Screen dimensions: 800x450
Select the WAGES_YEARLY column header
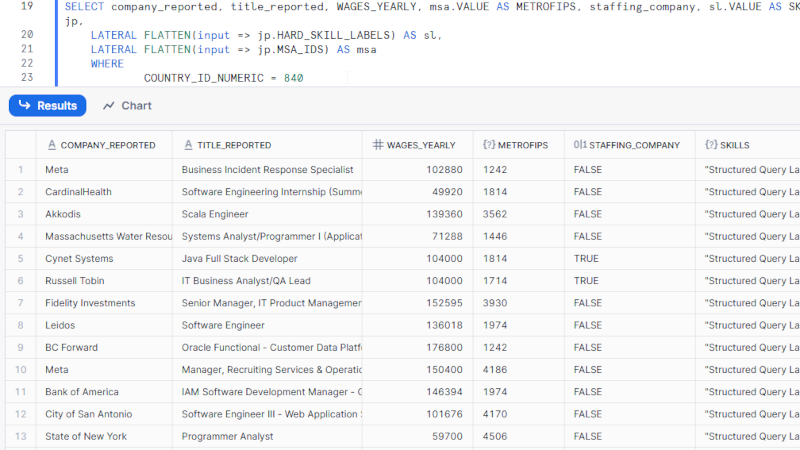point(418,145)
